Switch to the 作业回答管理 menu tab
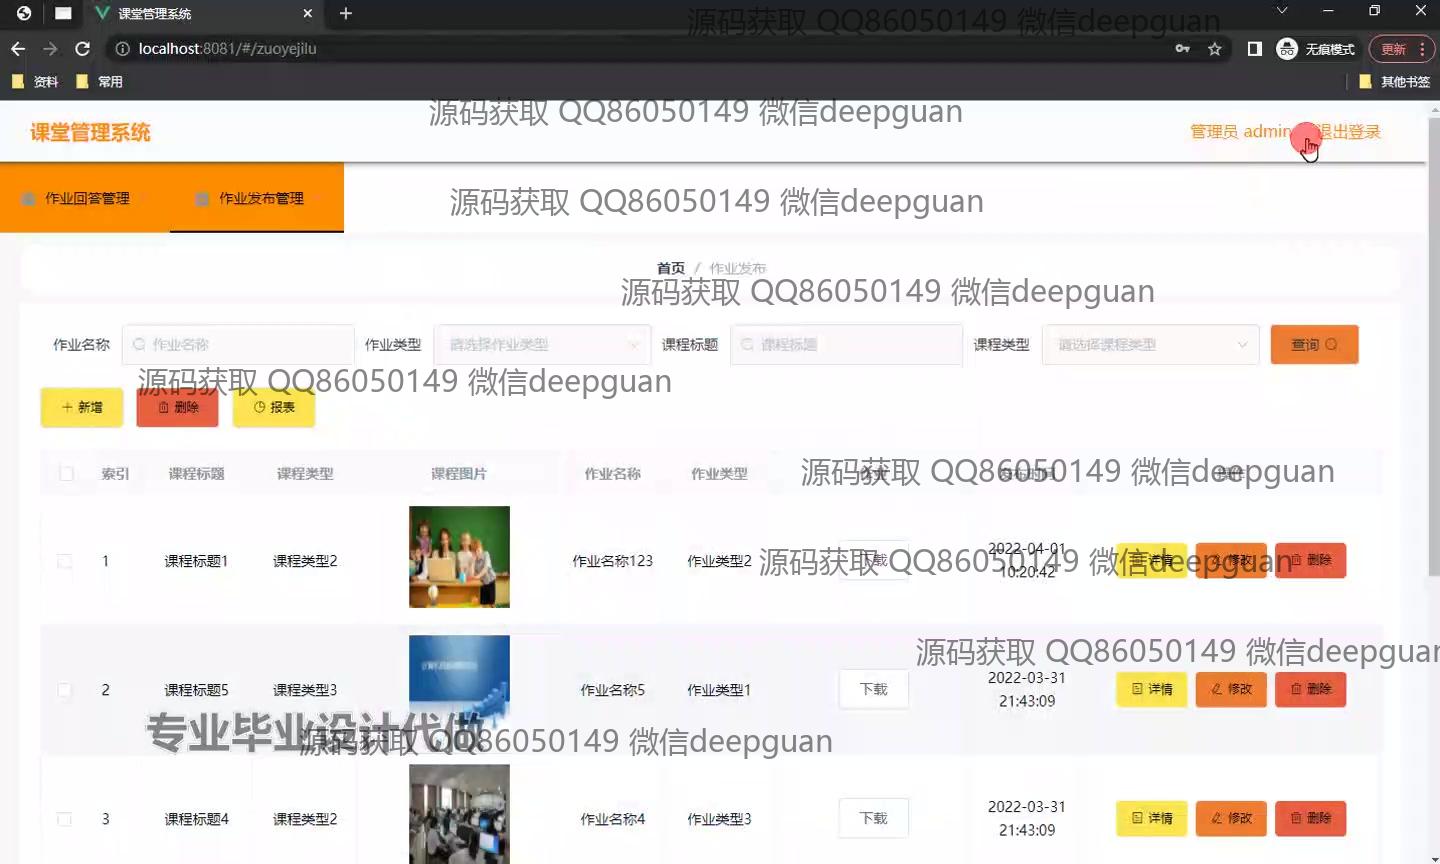 coord(86,198)
